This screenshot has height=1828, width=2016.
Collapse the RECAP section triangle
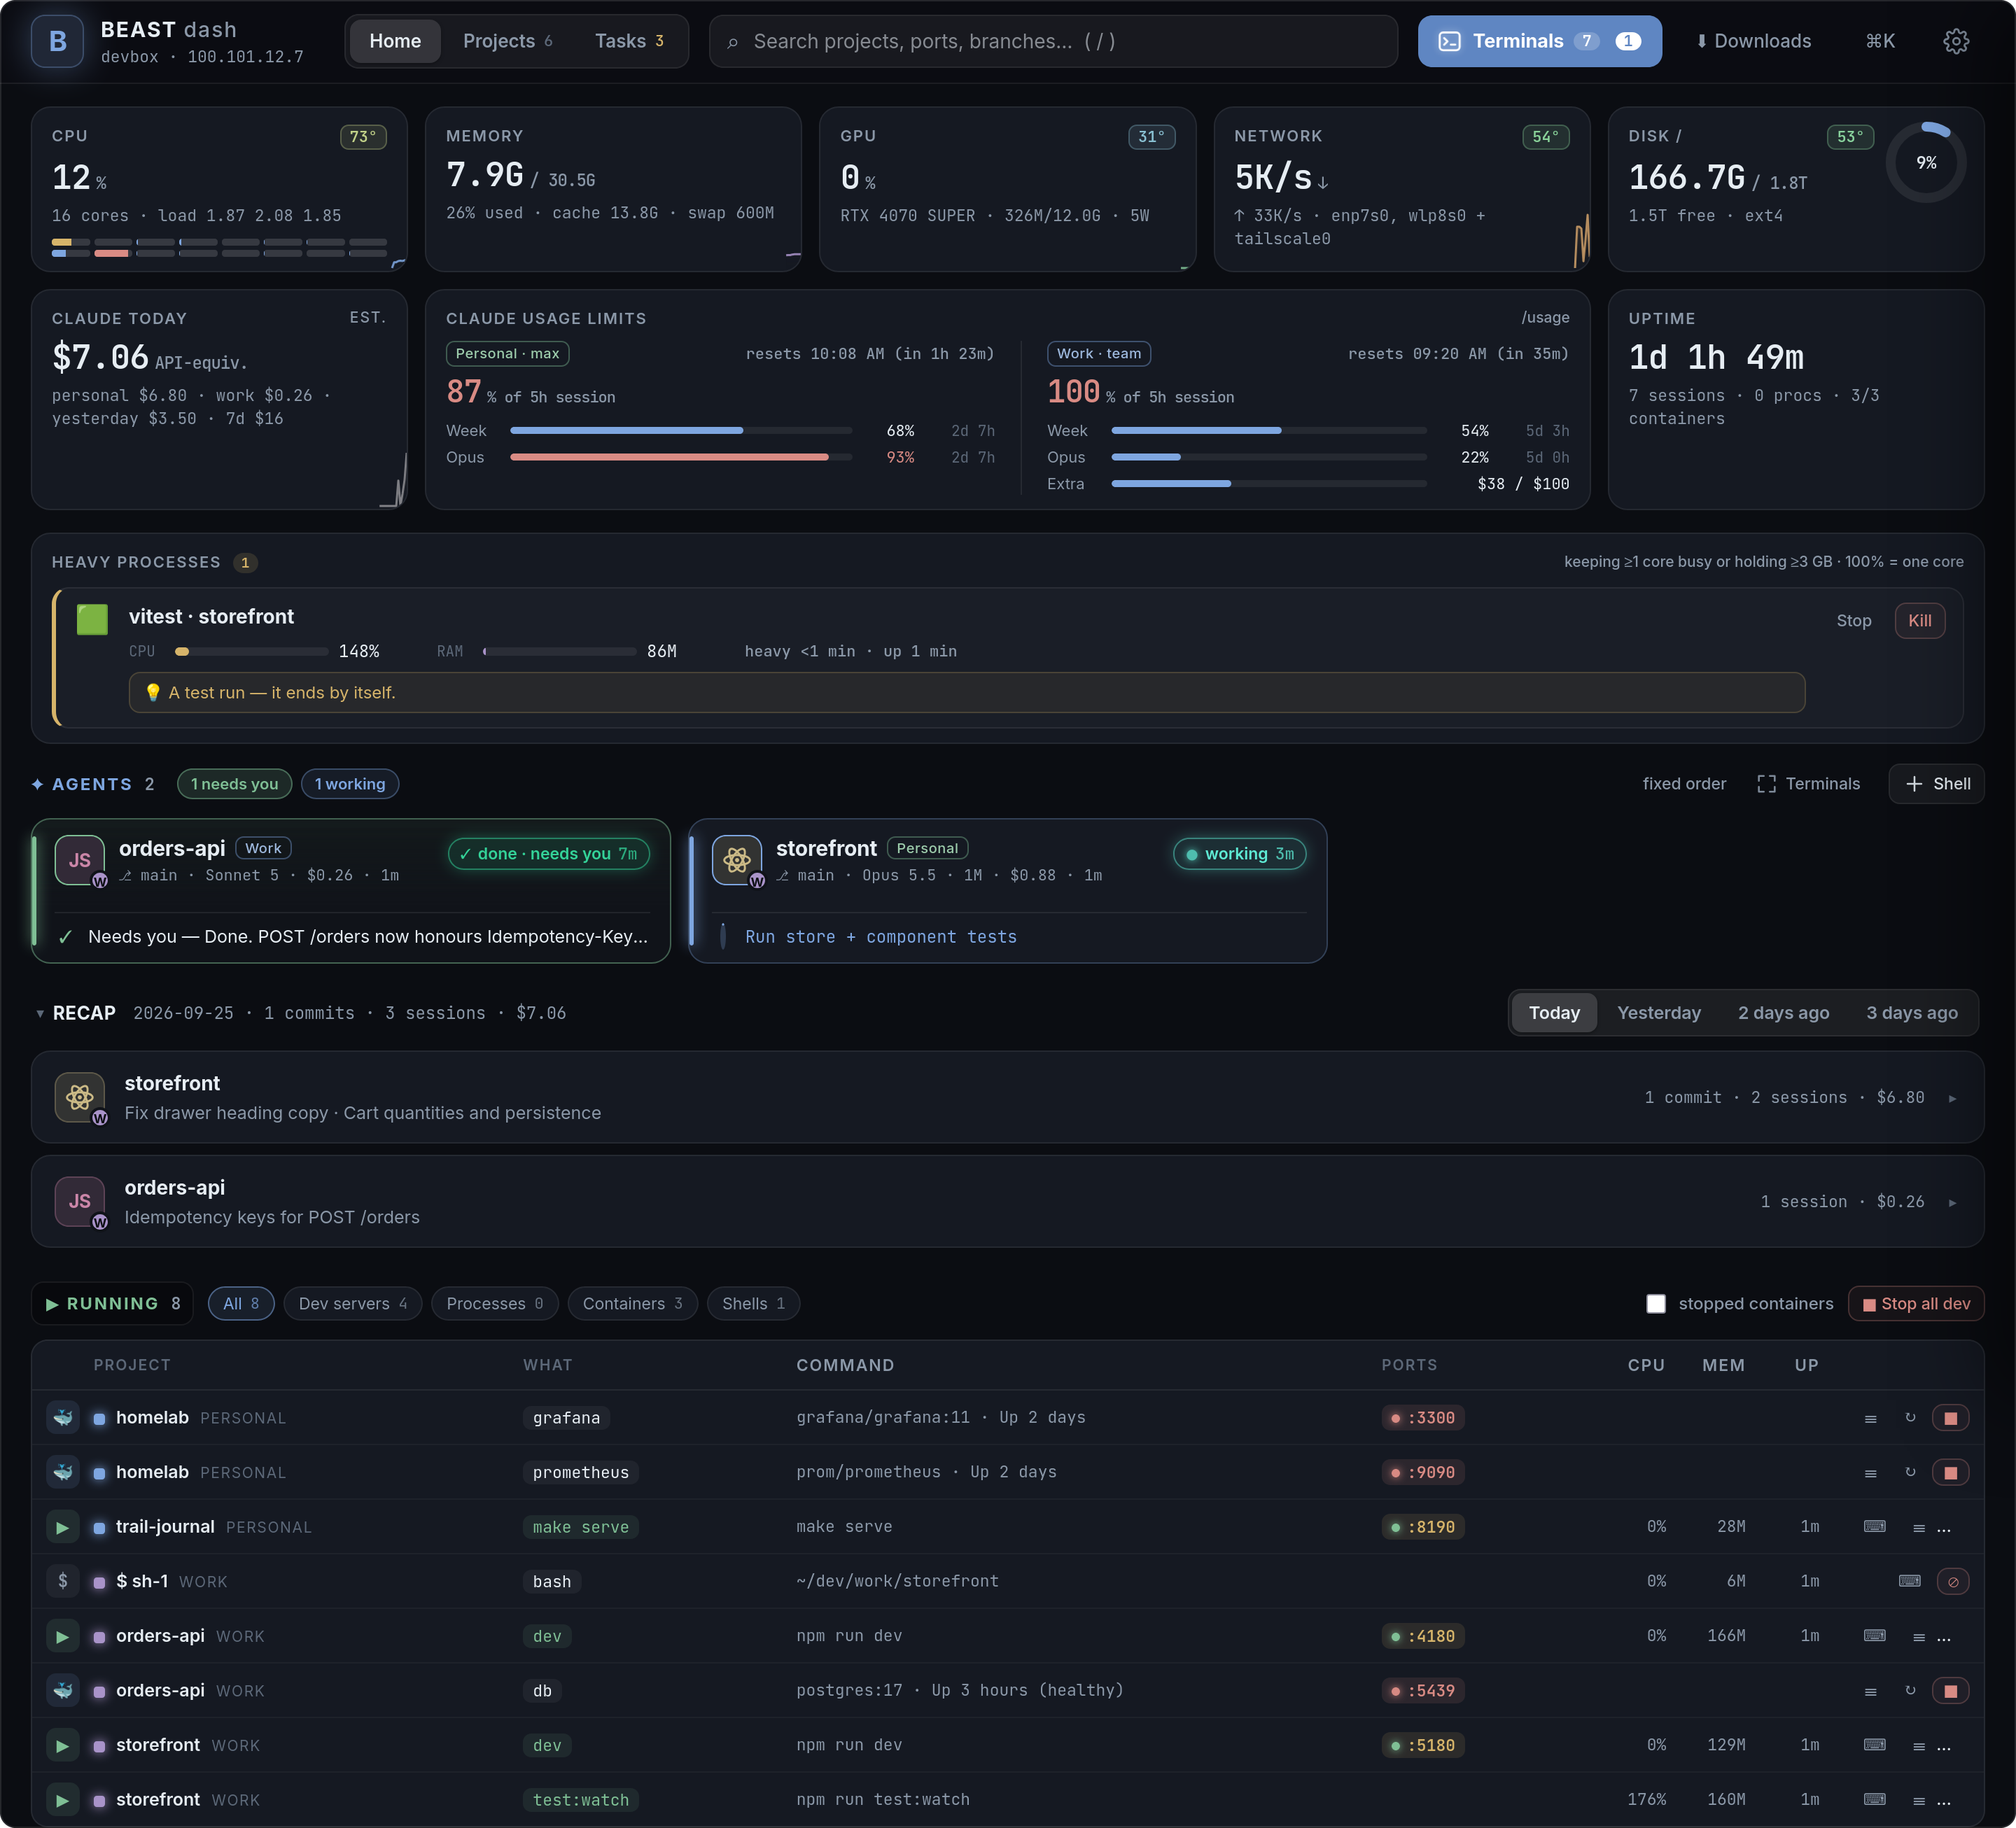click(x=40, y=1013)
